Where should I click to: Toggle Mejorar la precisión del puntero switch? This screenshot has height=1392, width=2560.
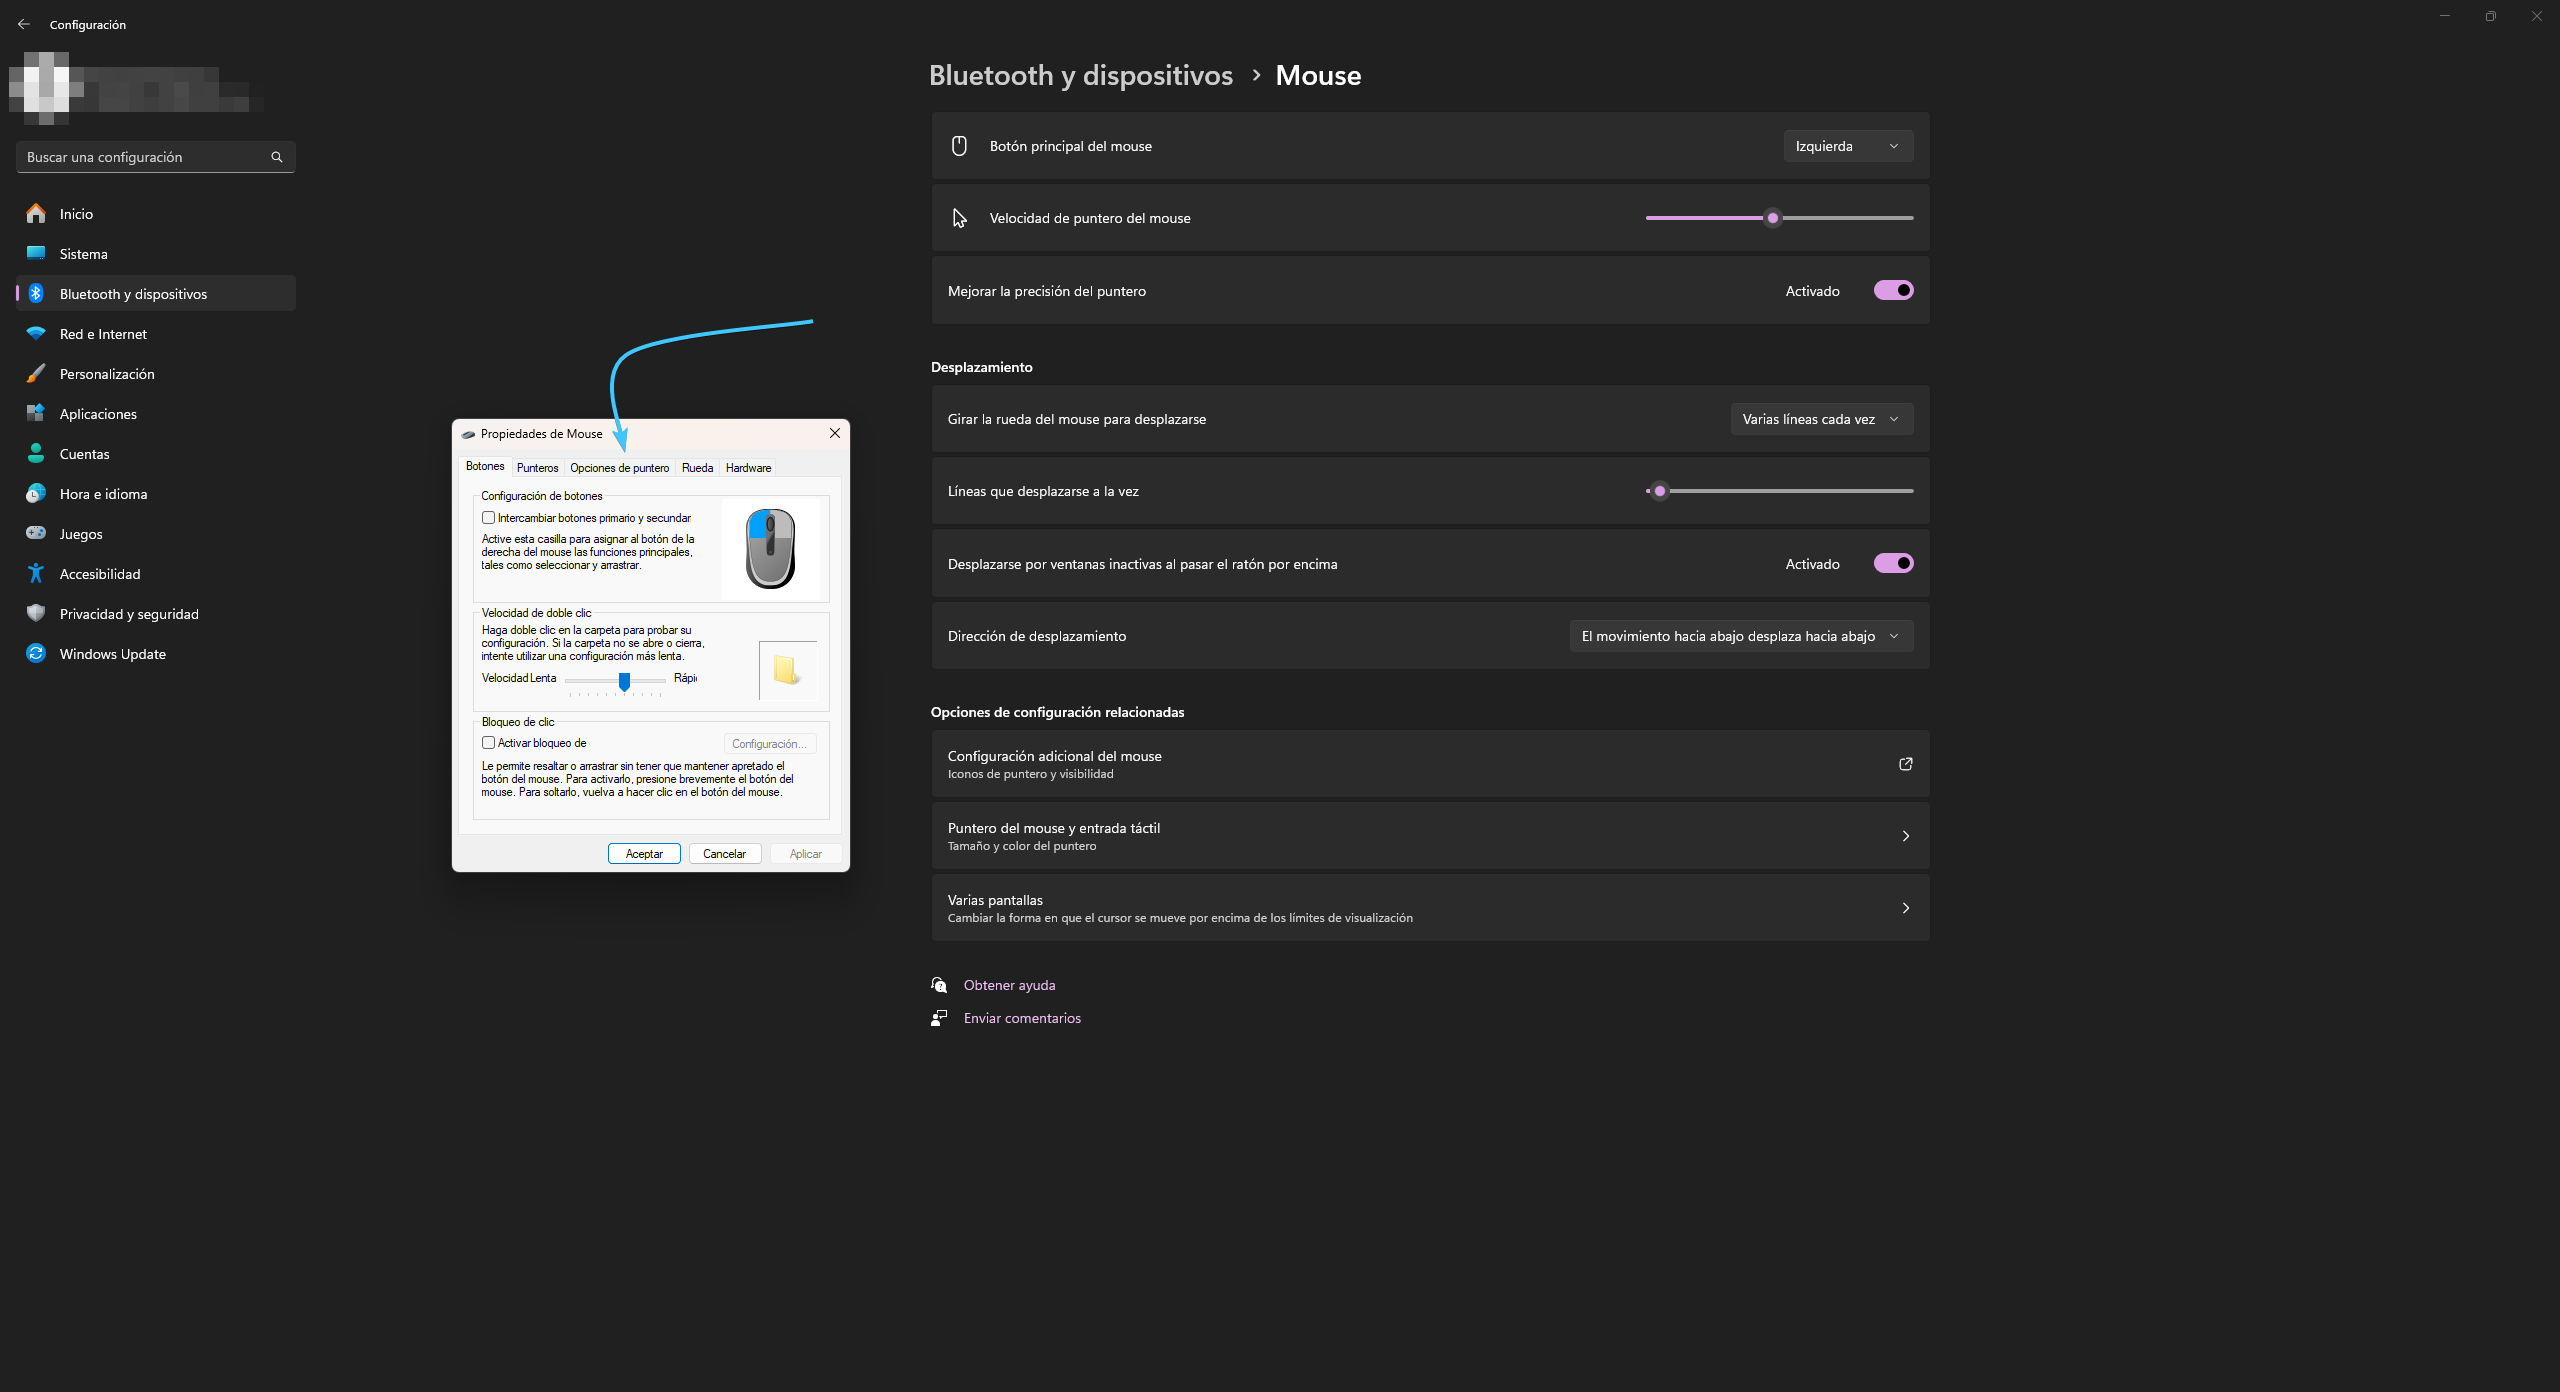point(1893,290)
